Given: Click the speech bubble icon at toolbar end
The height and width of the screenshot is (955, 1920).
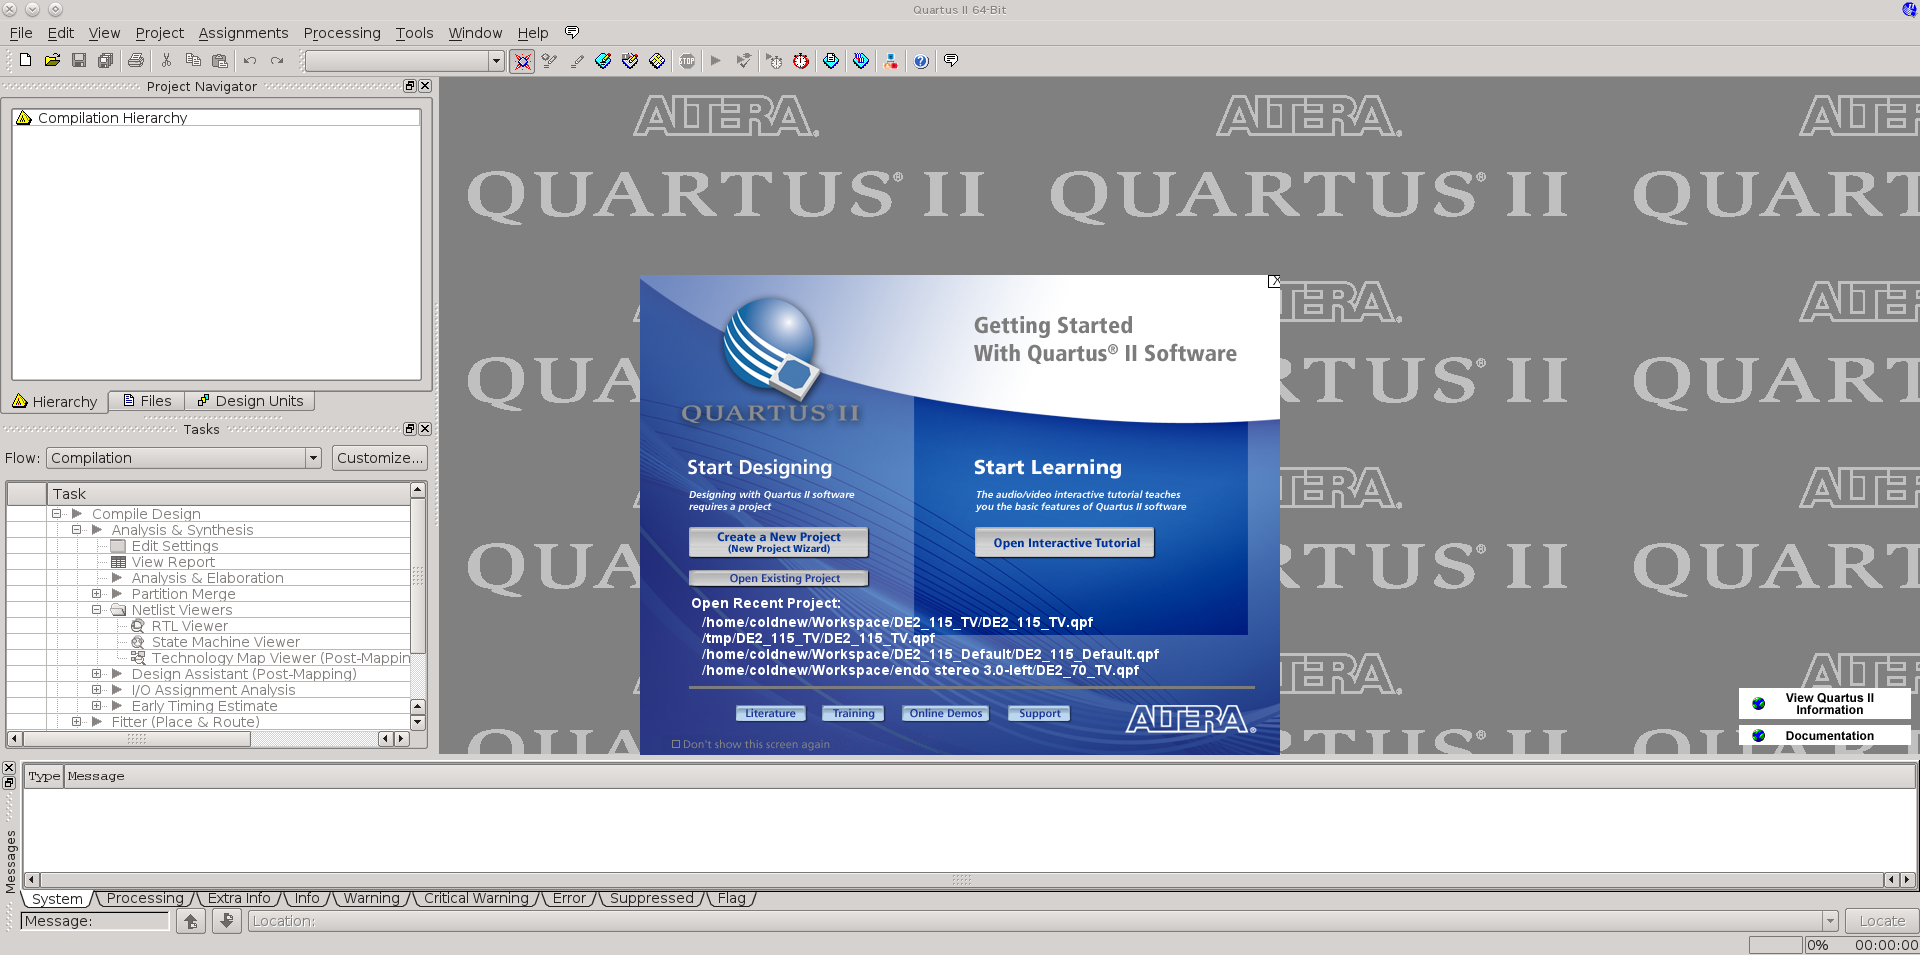Looking at the screenshot, I should pyautogui.click(x=951, y=61).
